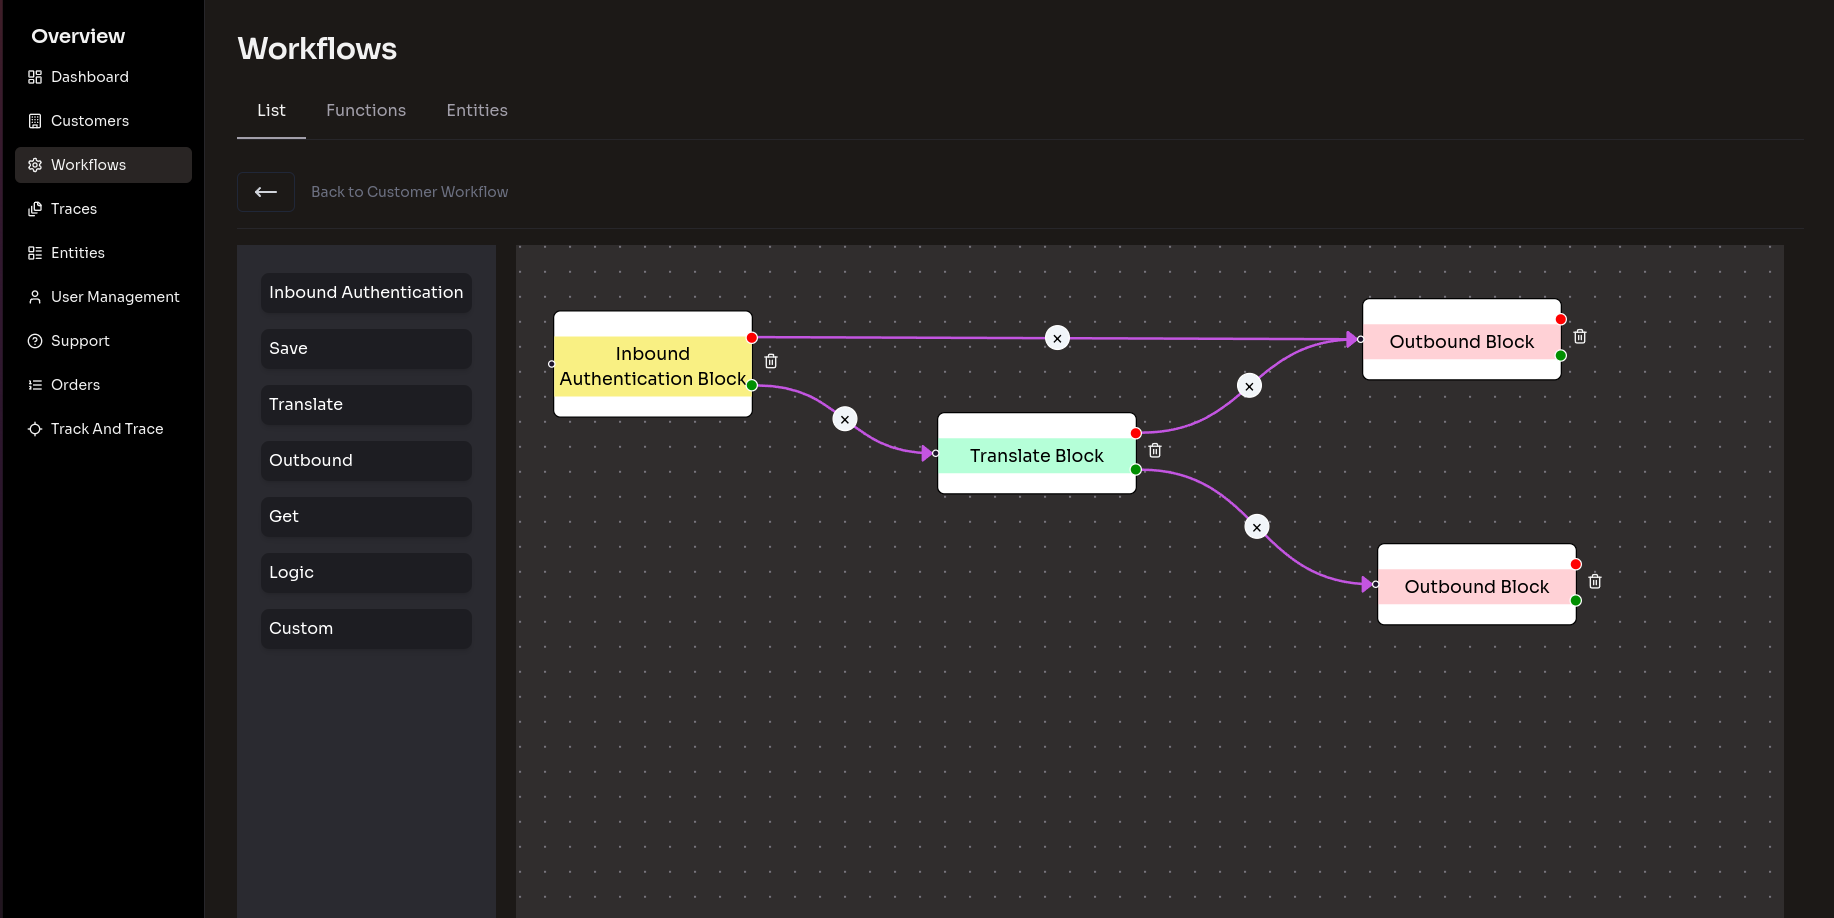Open Customers in the sidebar
Screen dimensions: 1834x918
[x=103, y=121]
